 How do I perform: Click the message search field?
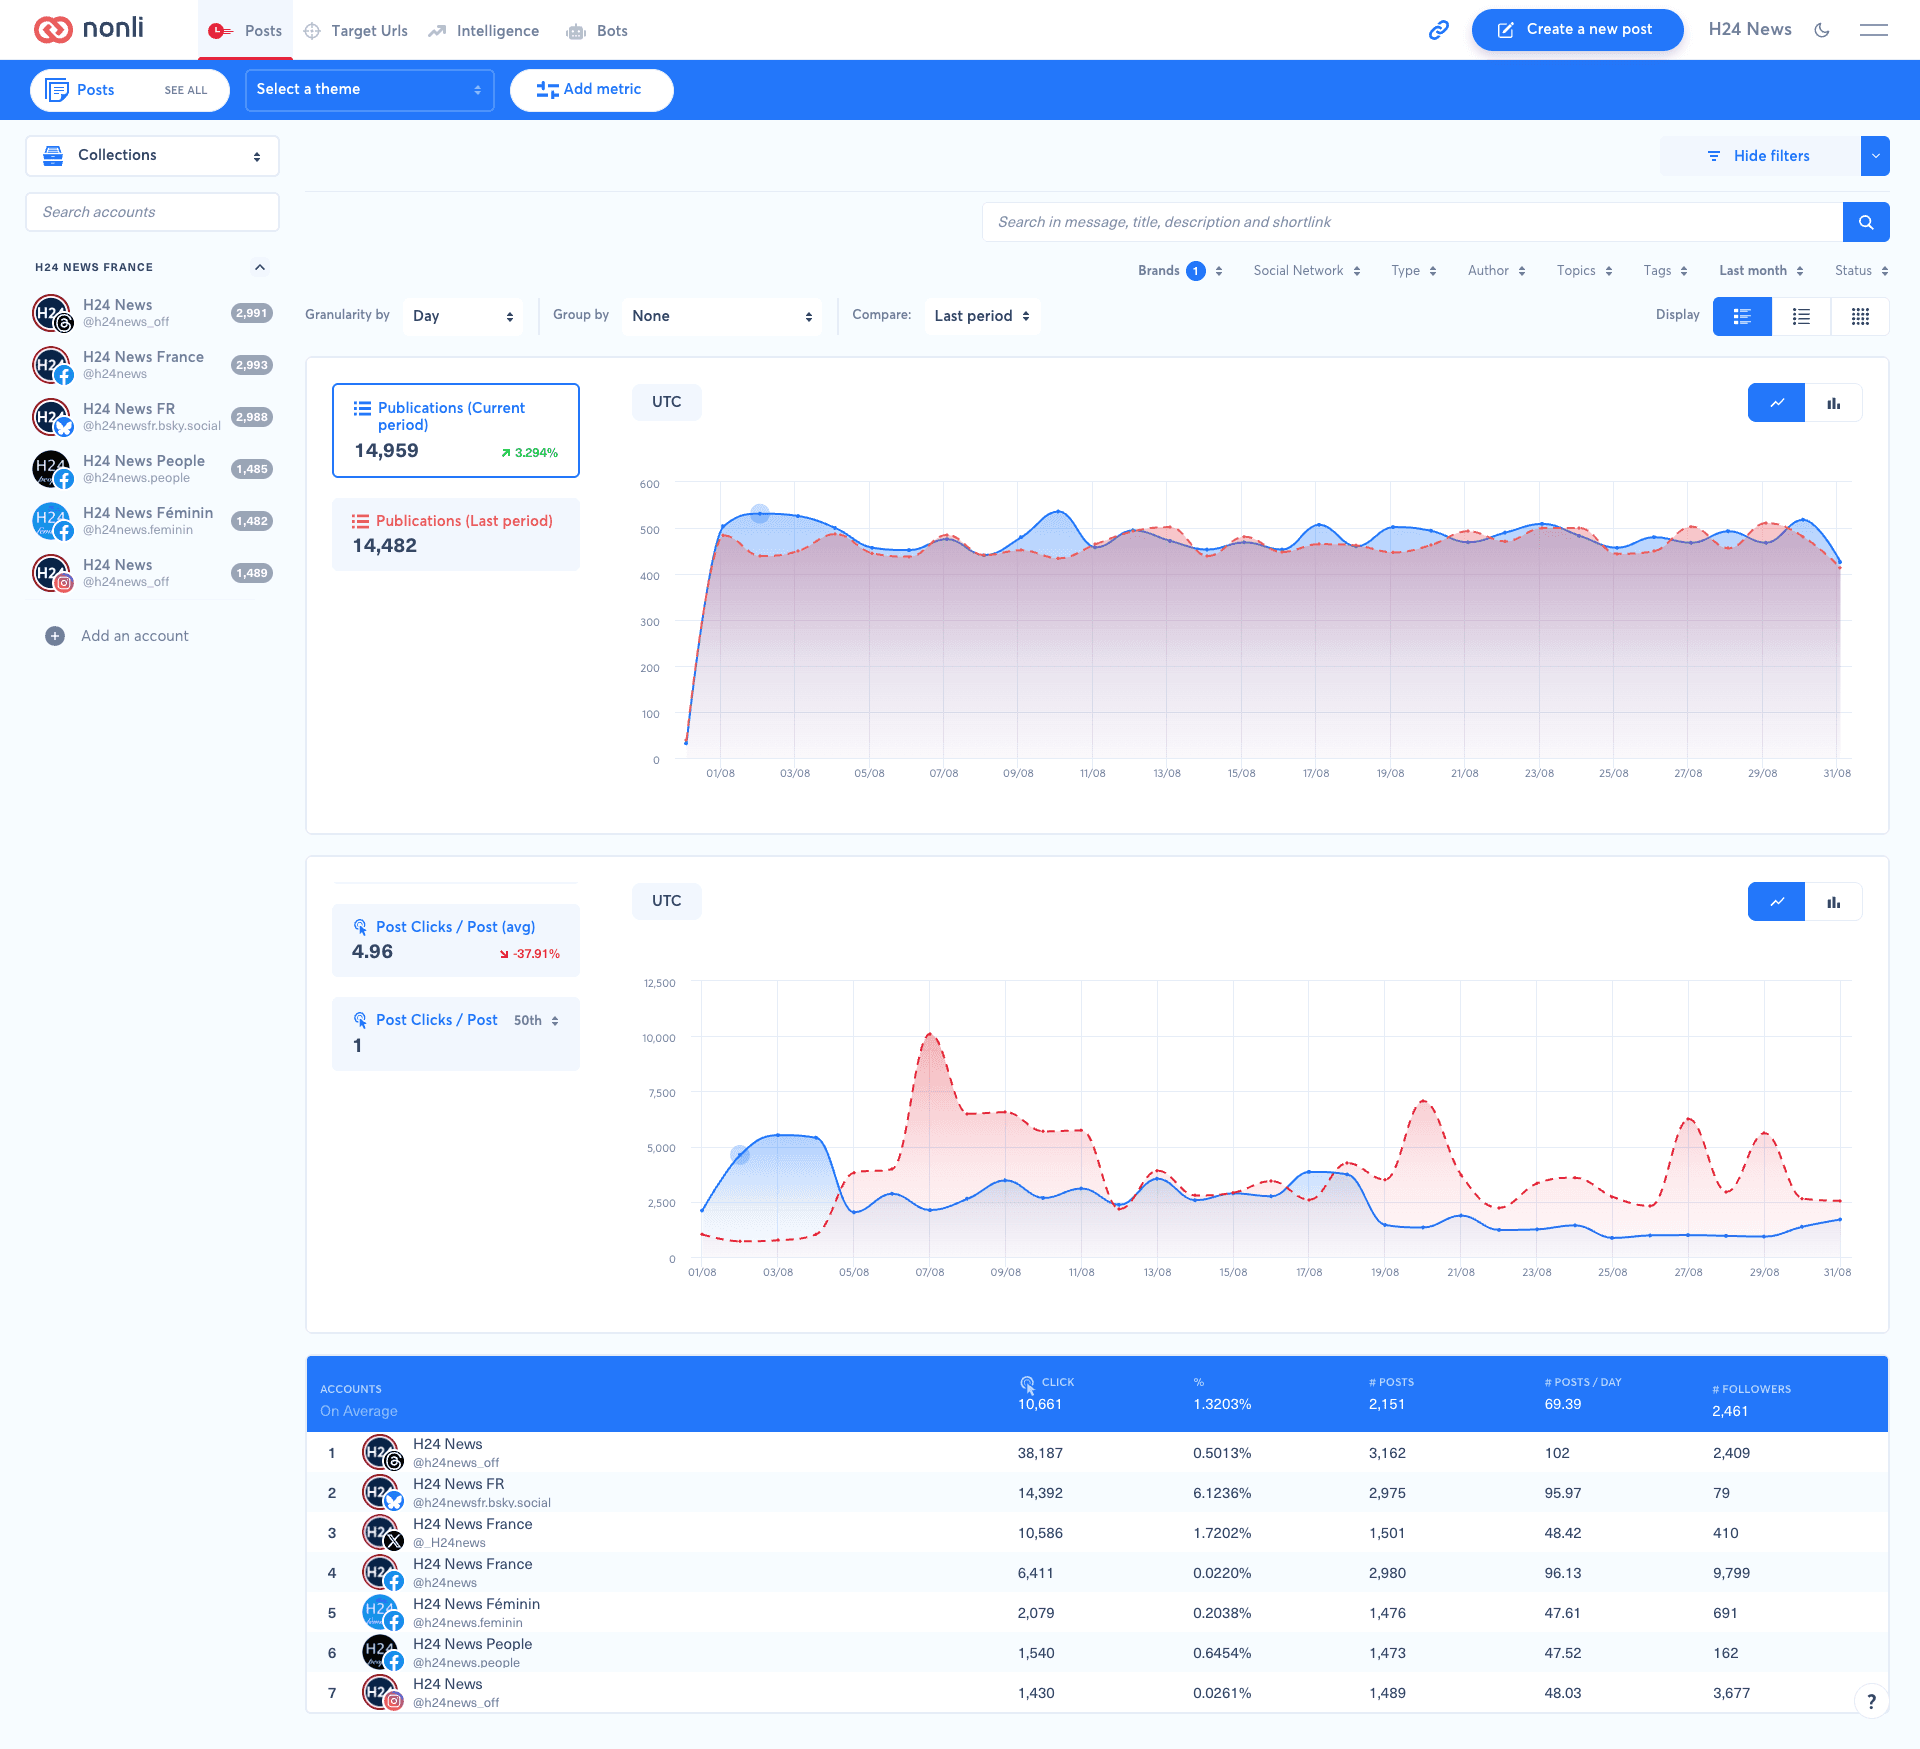click(1412, 222)
